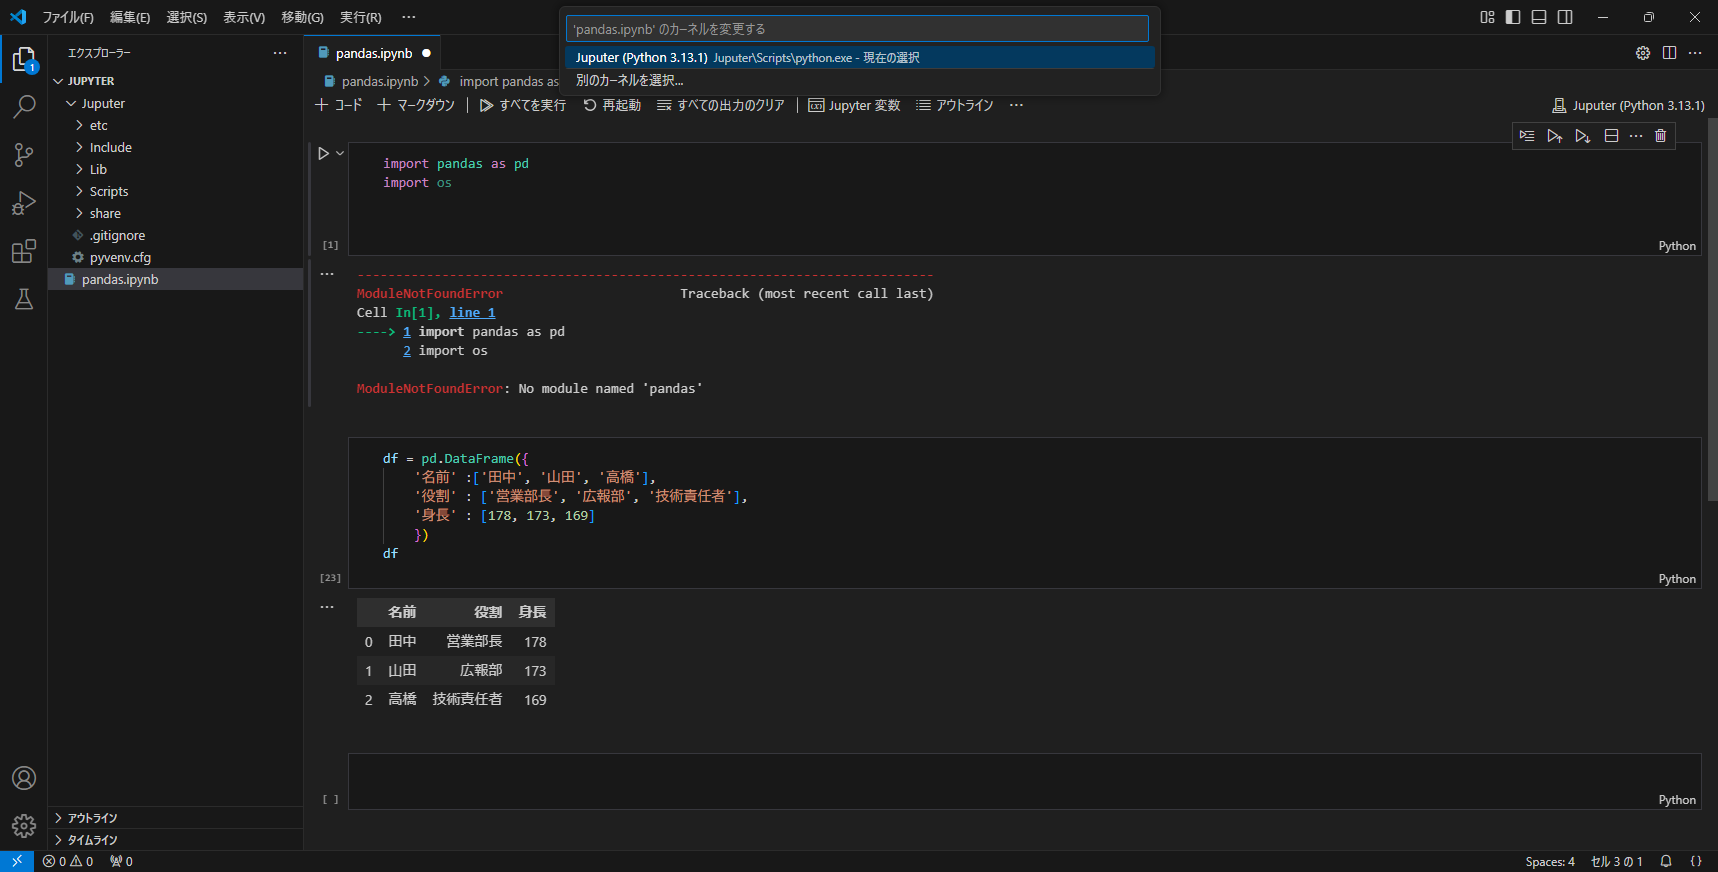Select 別のカーネルを選択... option
1718x872 pixels.
pyautogui.click(x=630, y=80)
